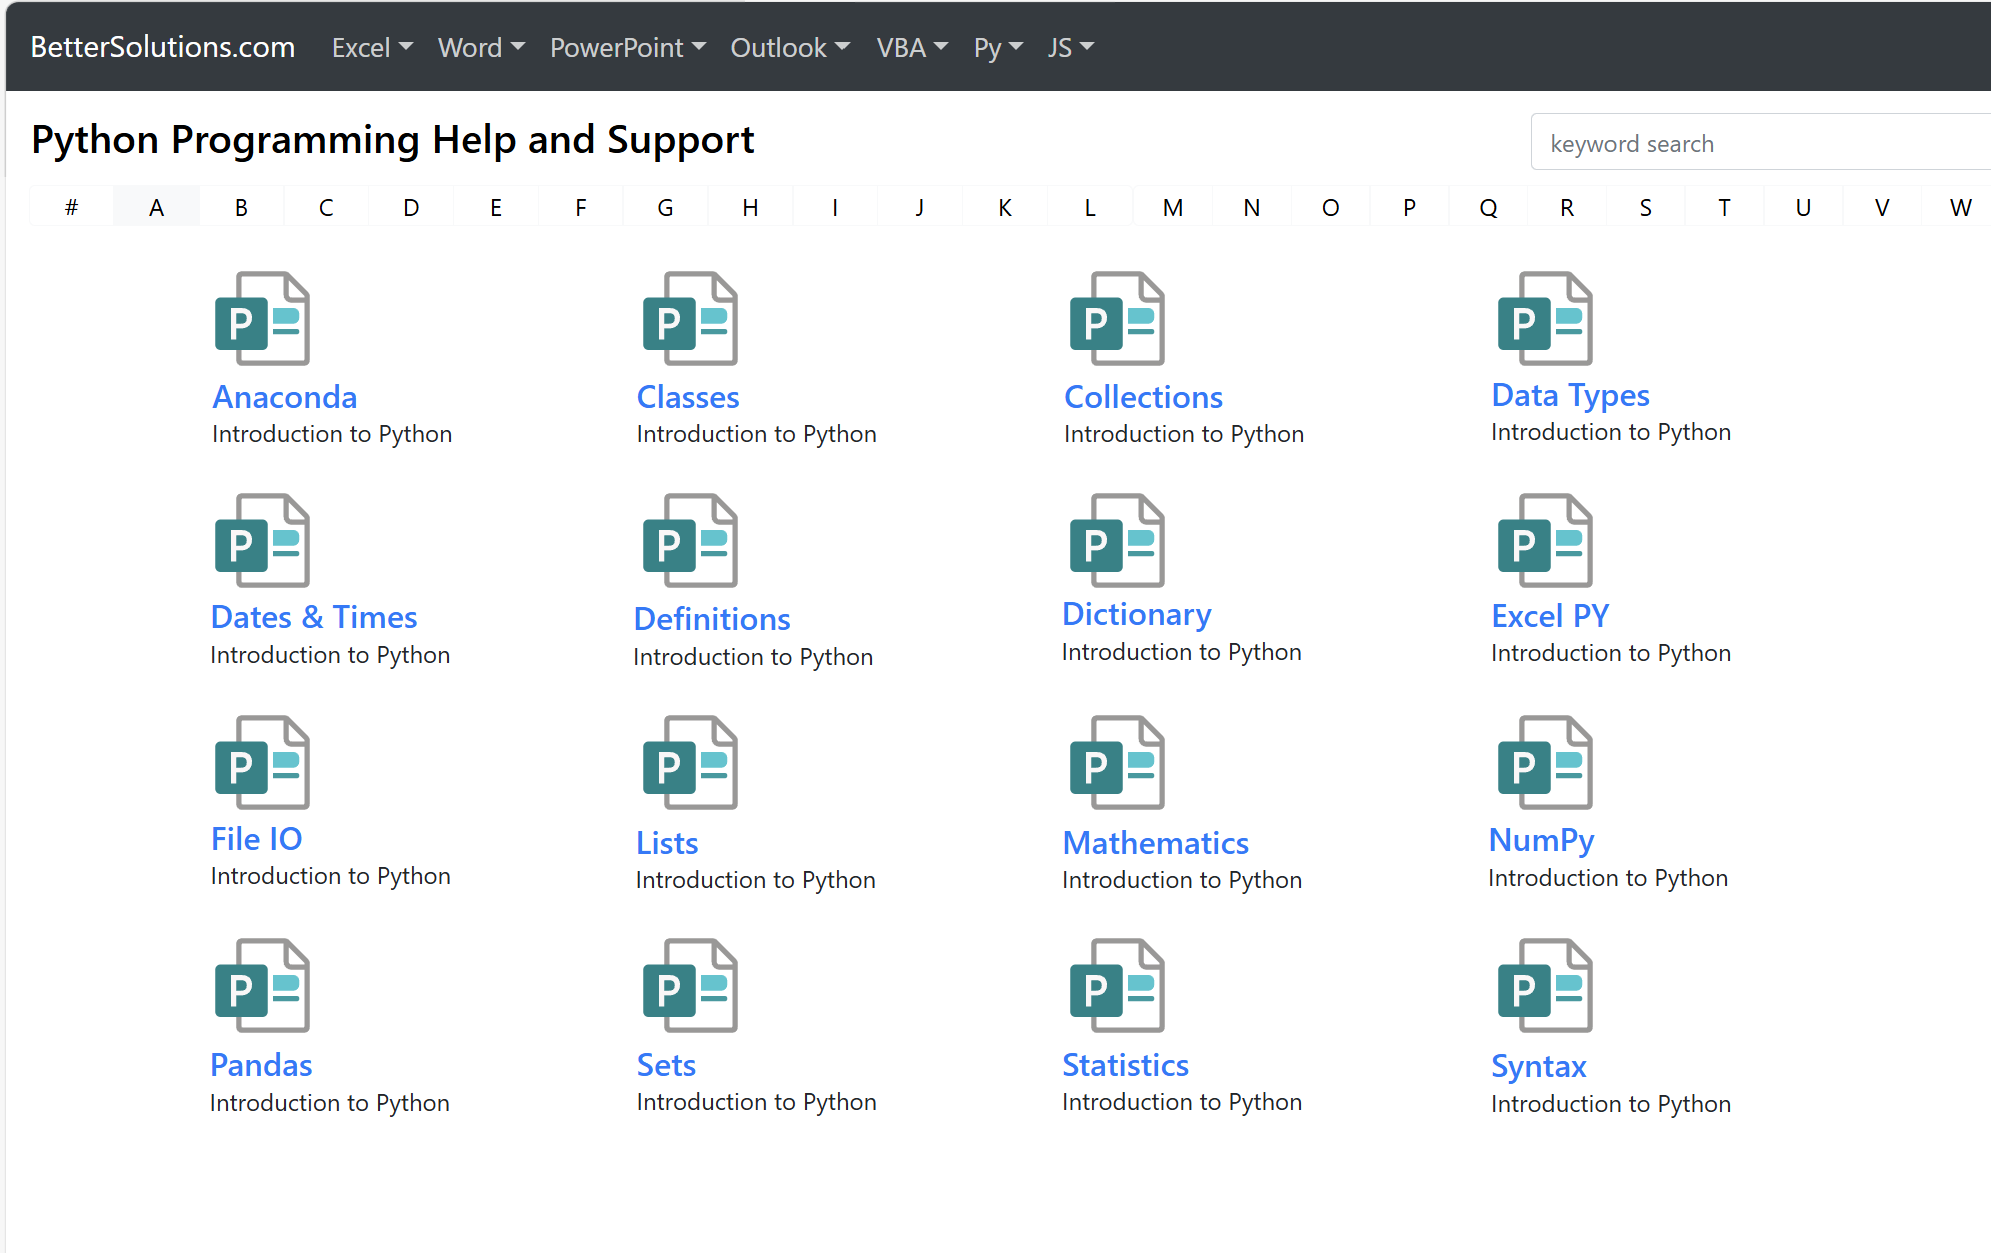Choose the letter E index tab
The width and height of the screenshot is (1994, 1253).
[x=496, y=207]
